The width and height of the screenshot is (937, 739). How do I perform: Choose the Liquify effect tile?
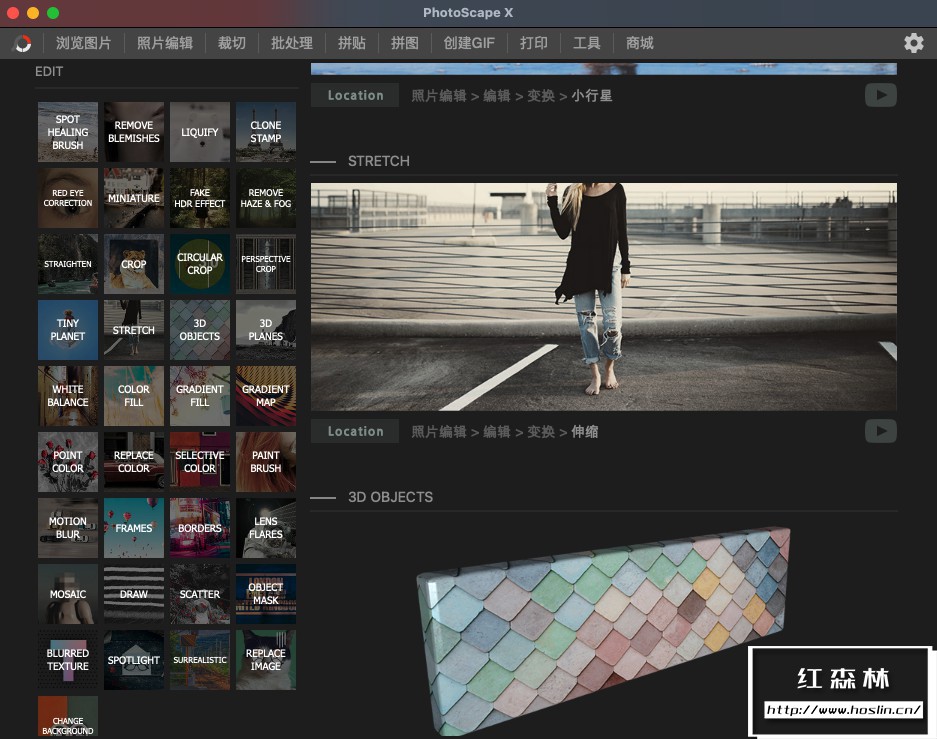(x=200, y=132)
